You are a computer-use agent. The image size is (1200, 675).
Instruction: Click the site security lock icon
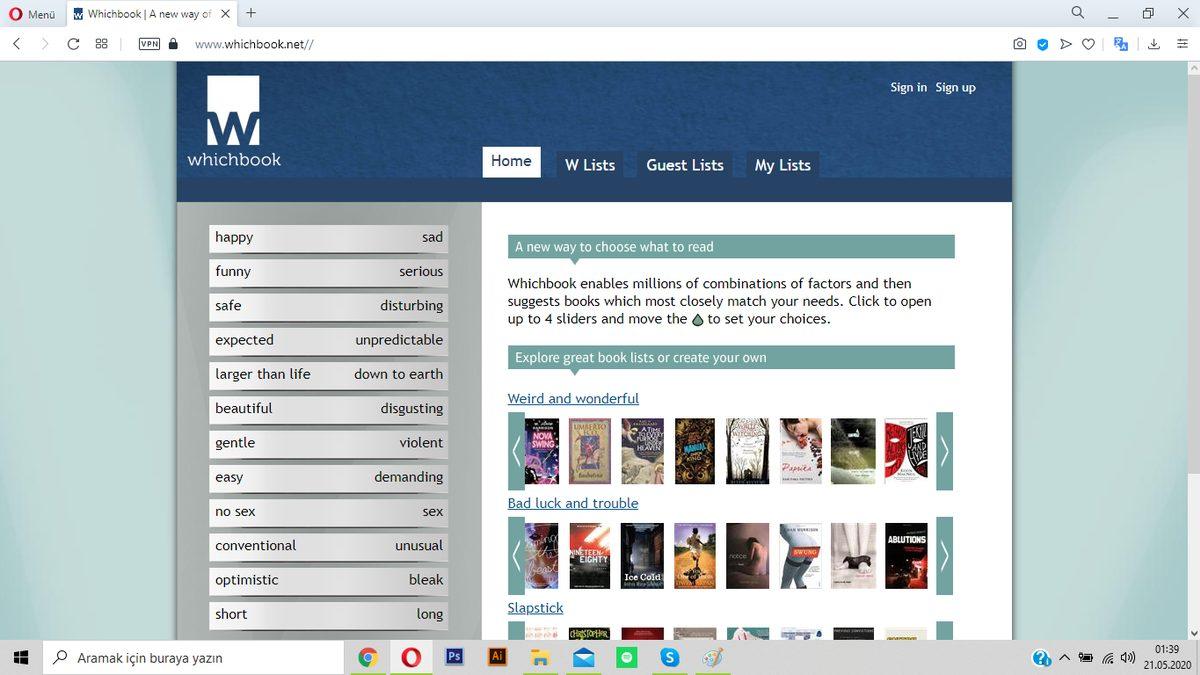click(x=172, y=44)
